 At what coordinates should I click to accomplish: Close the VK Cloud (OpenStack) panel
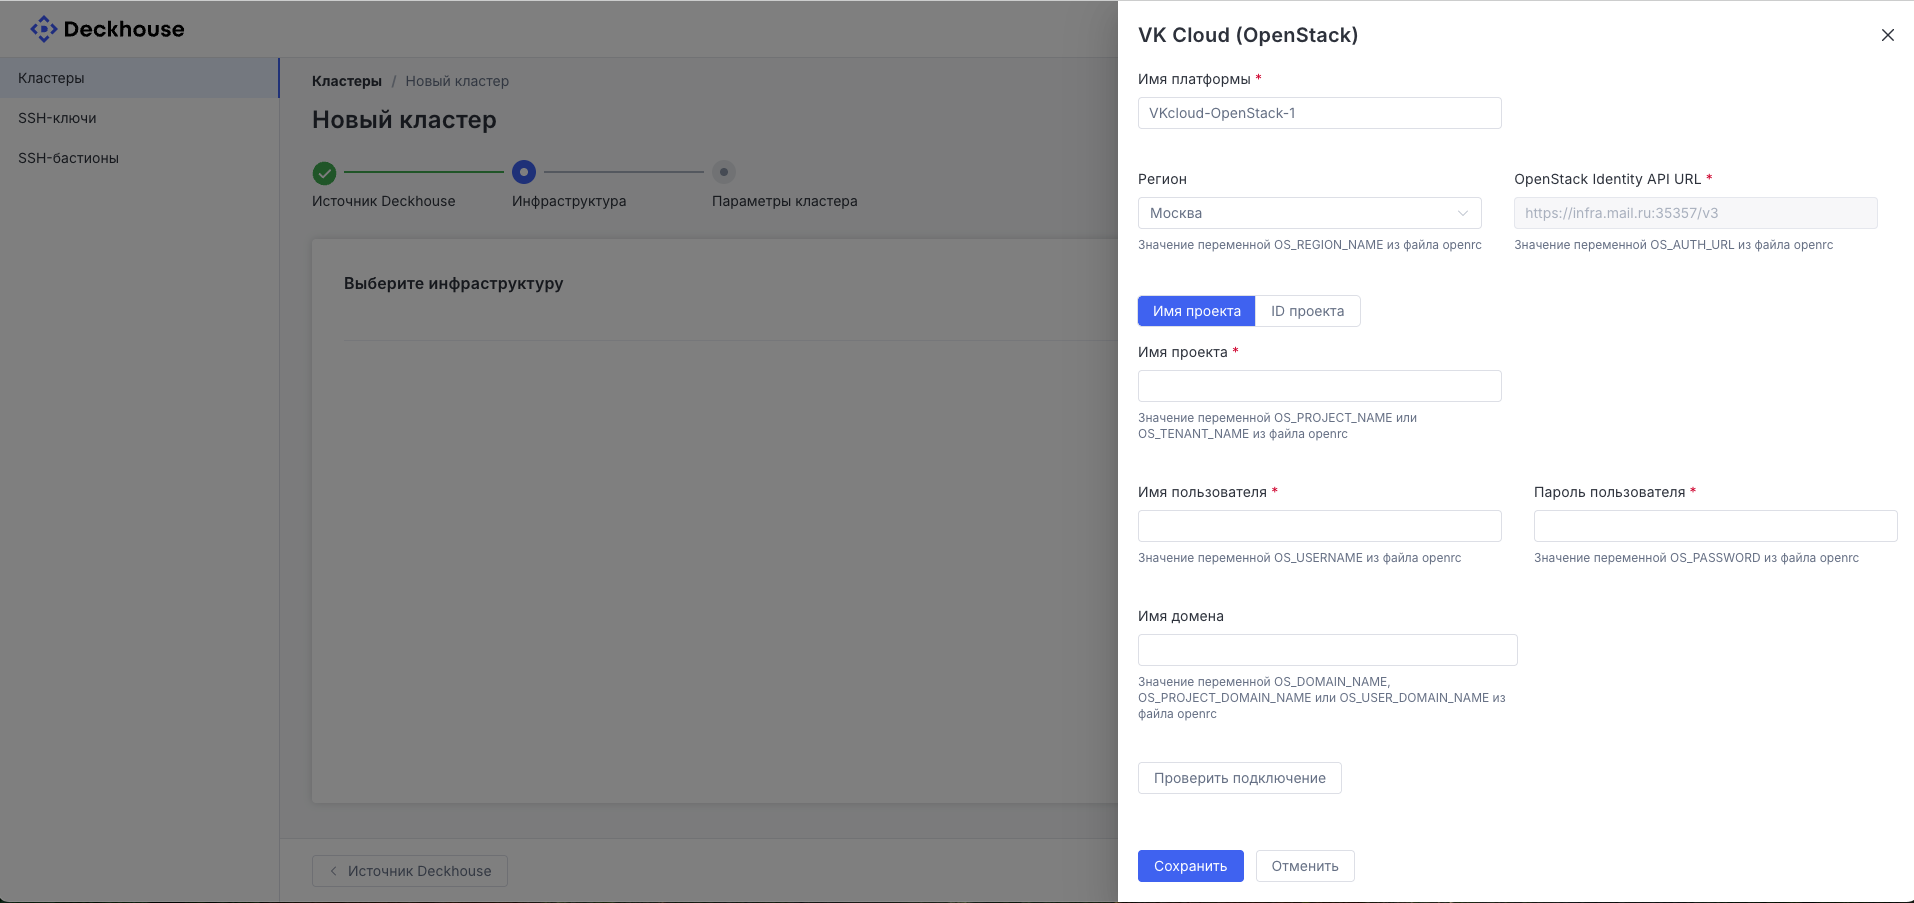(1888, 35)
